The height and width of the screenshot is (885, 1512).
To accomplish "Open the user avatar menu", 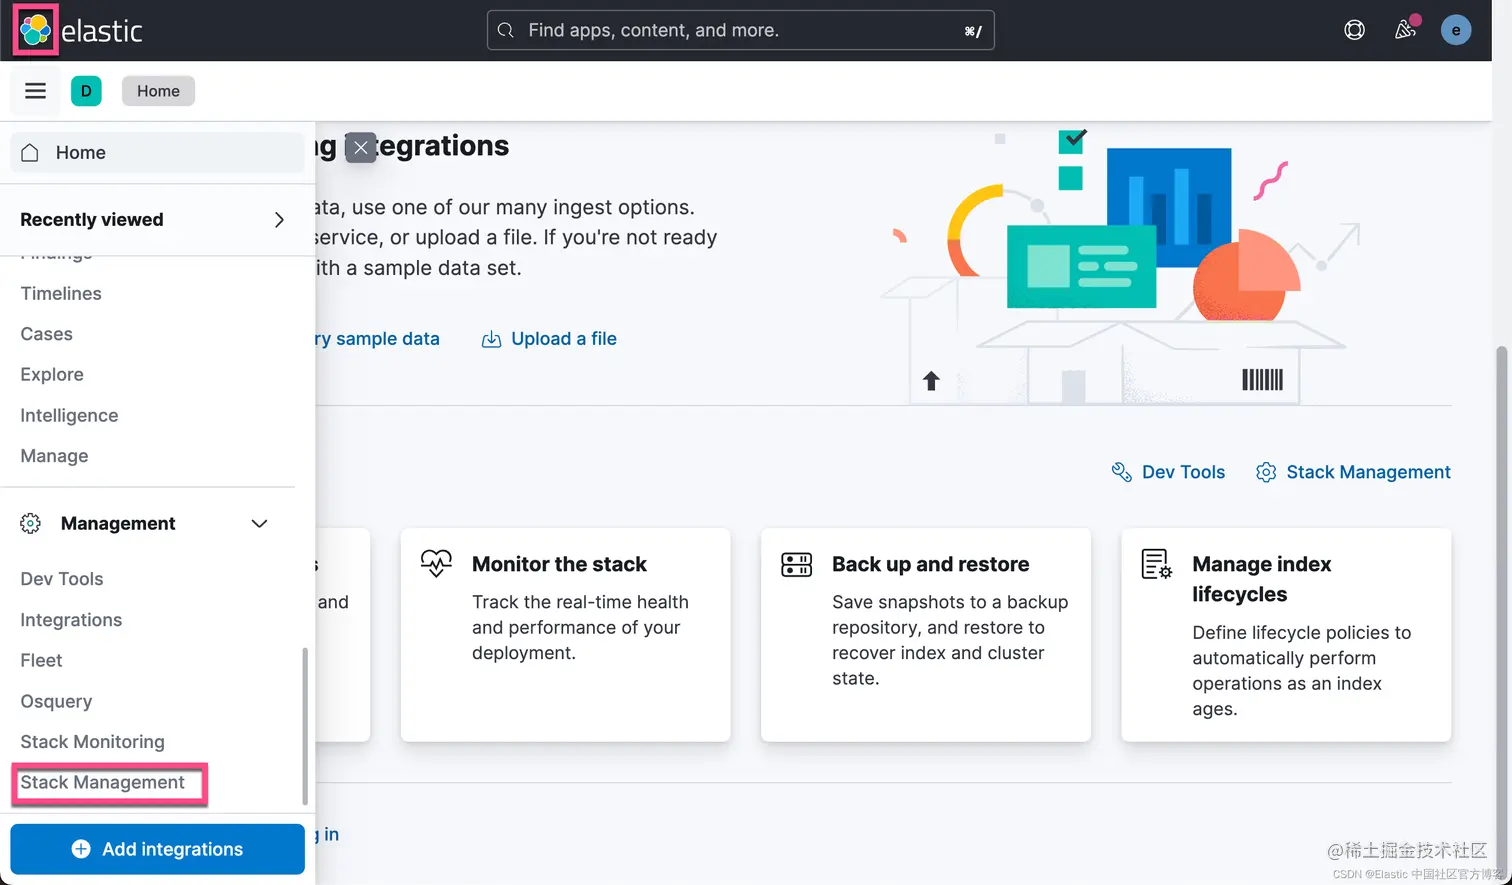I will pos(1455,30).
